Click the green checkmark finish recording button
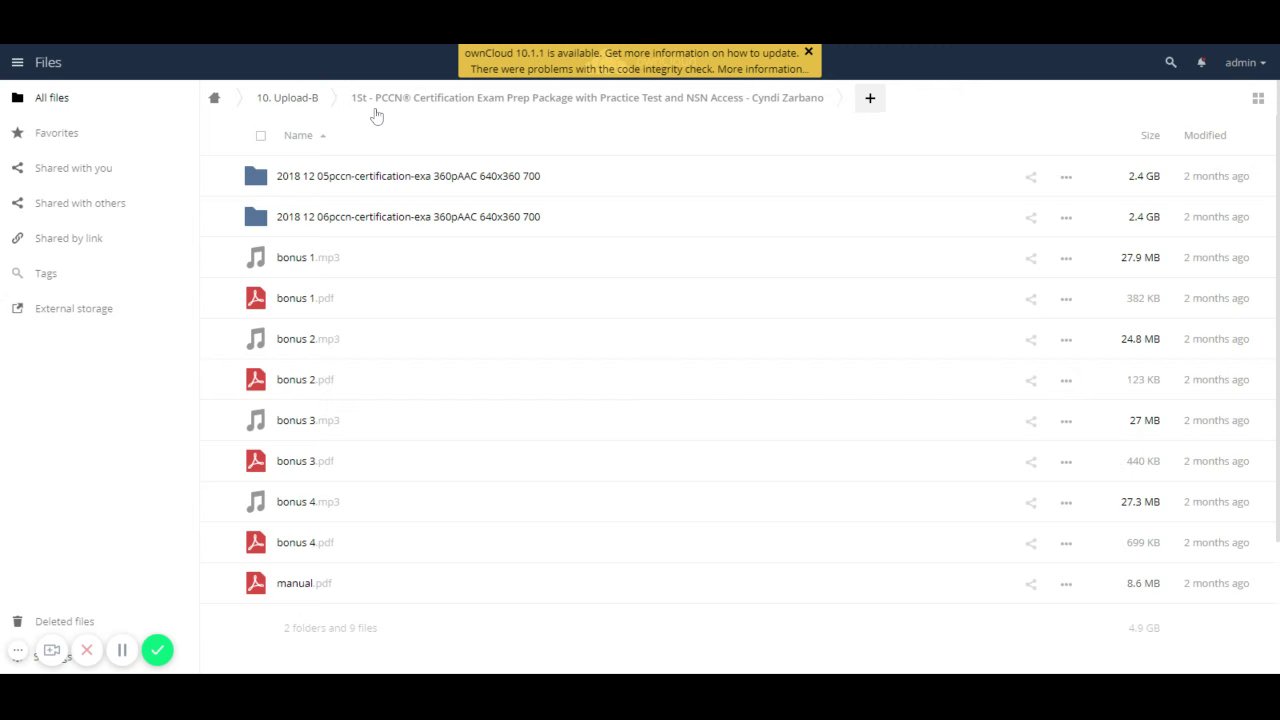The height and width of the screenshot is (720, 1280). [x=157, y=651]
